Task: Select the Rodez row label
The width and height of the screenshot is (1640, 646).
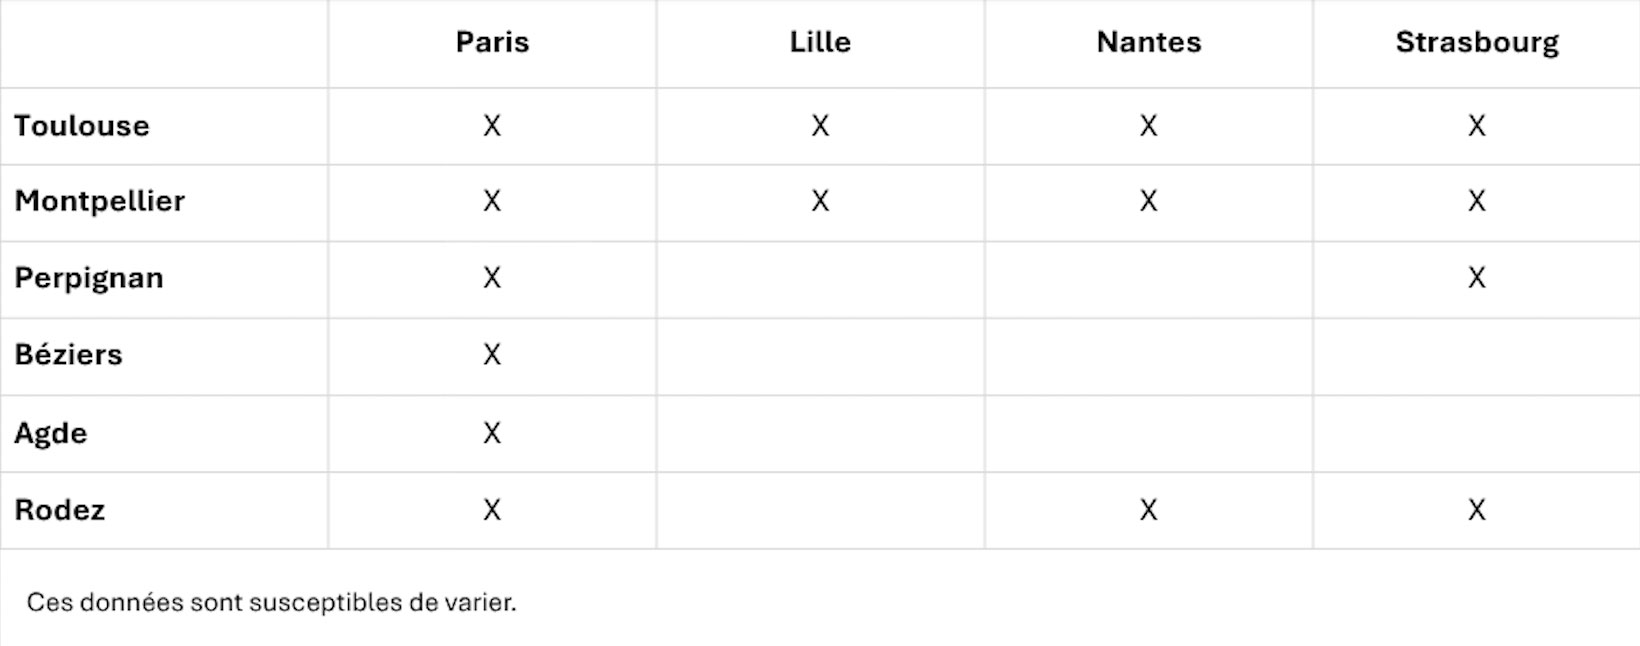Action: 60,510
